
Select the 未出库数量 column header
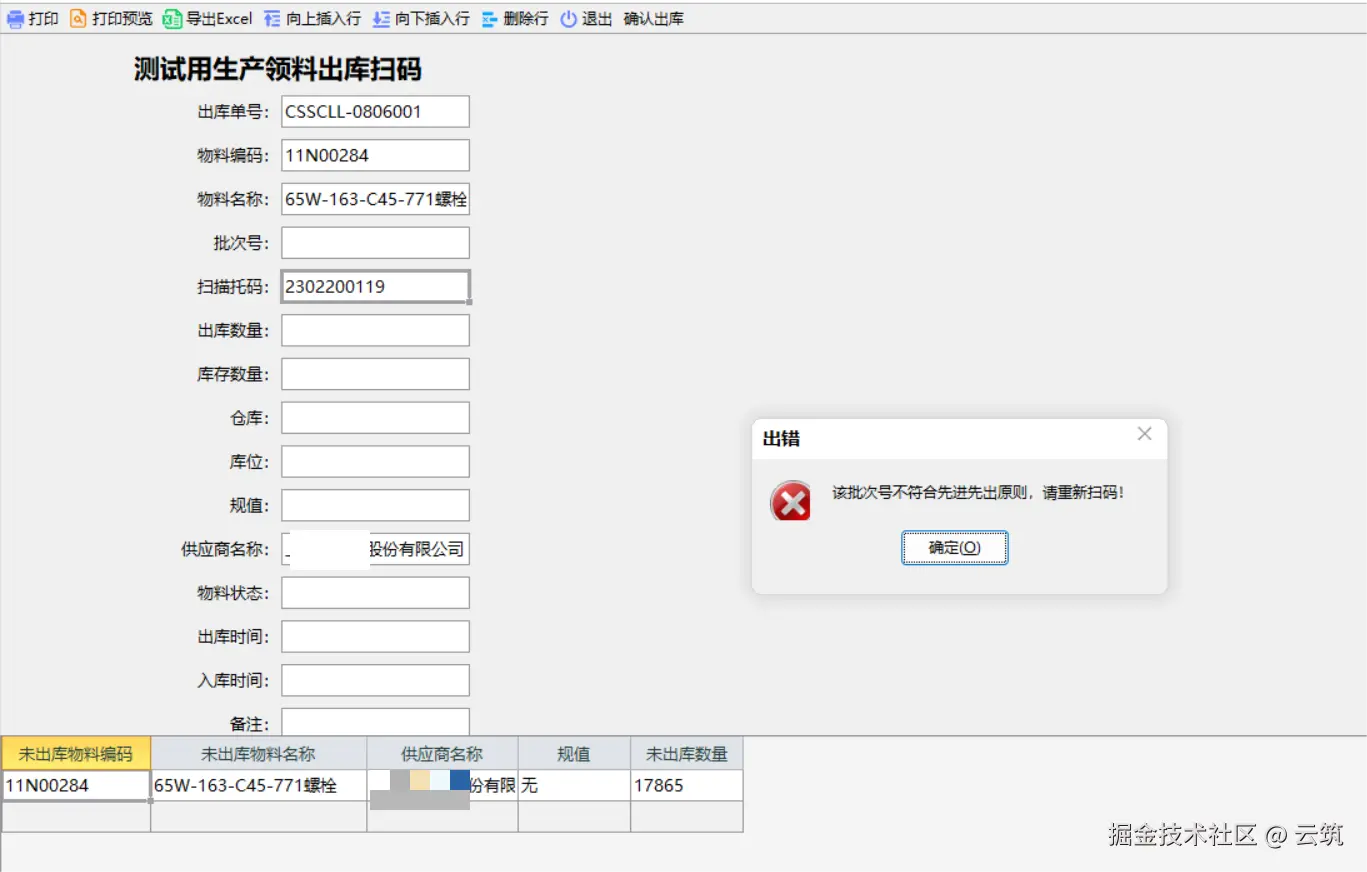685,754
